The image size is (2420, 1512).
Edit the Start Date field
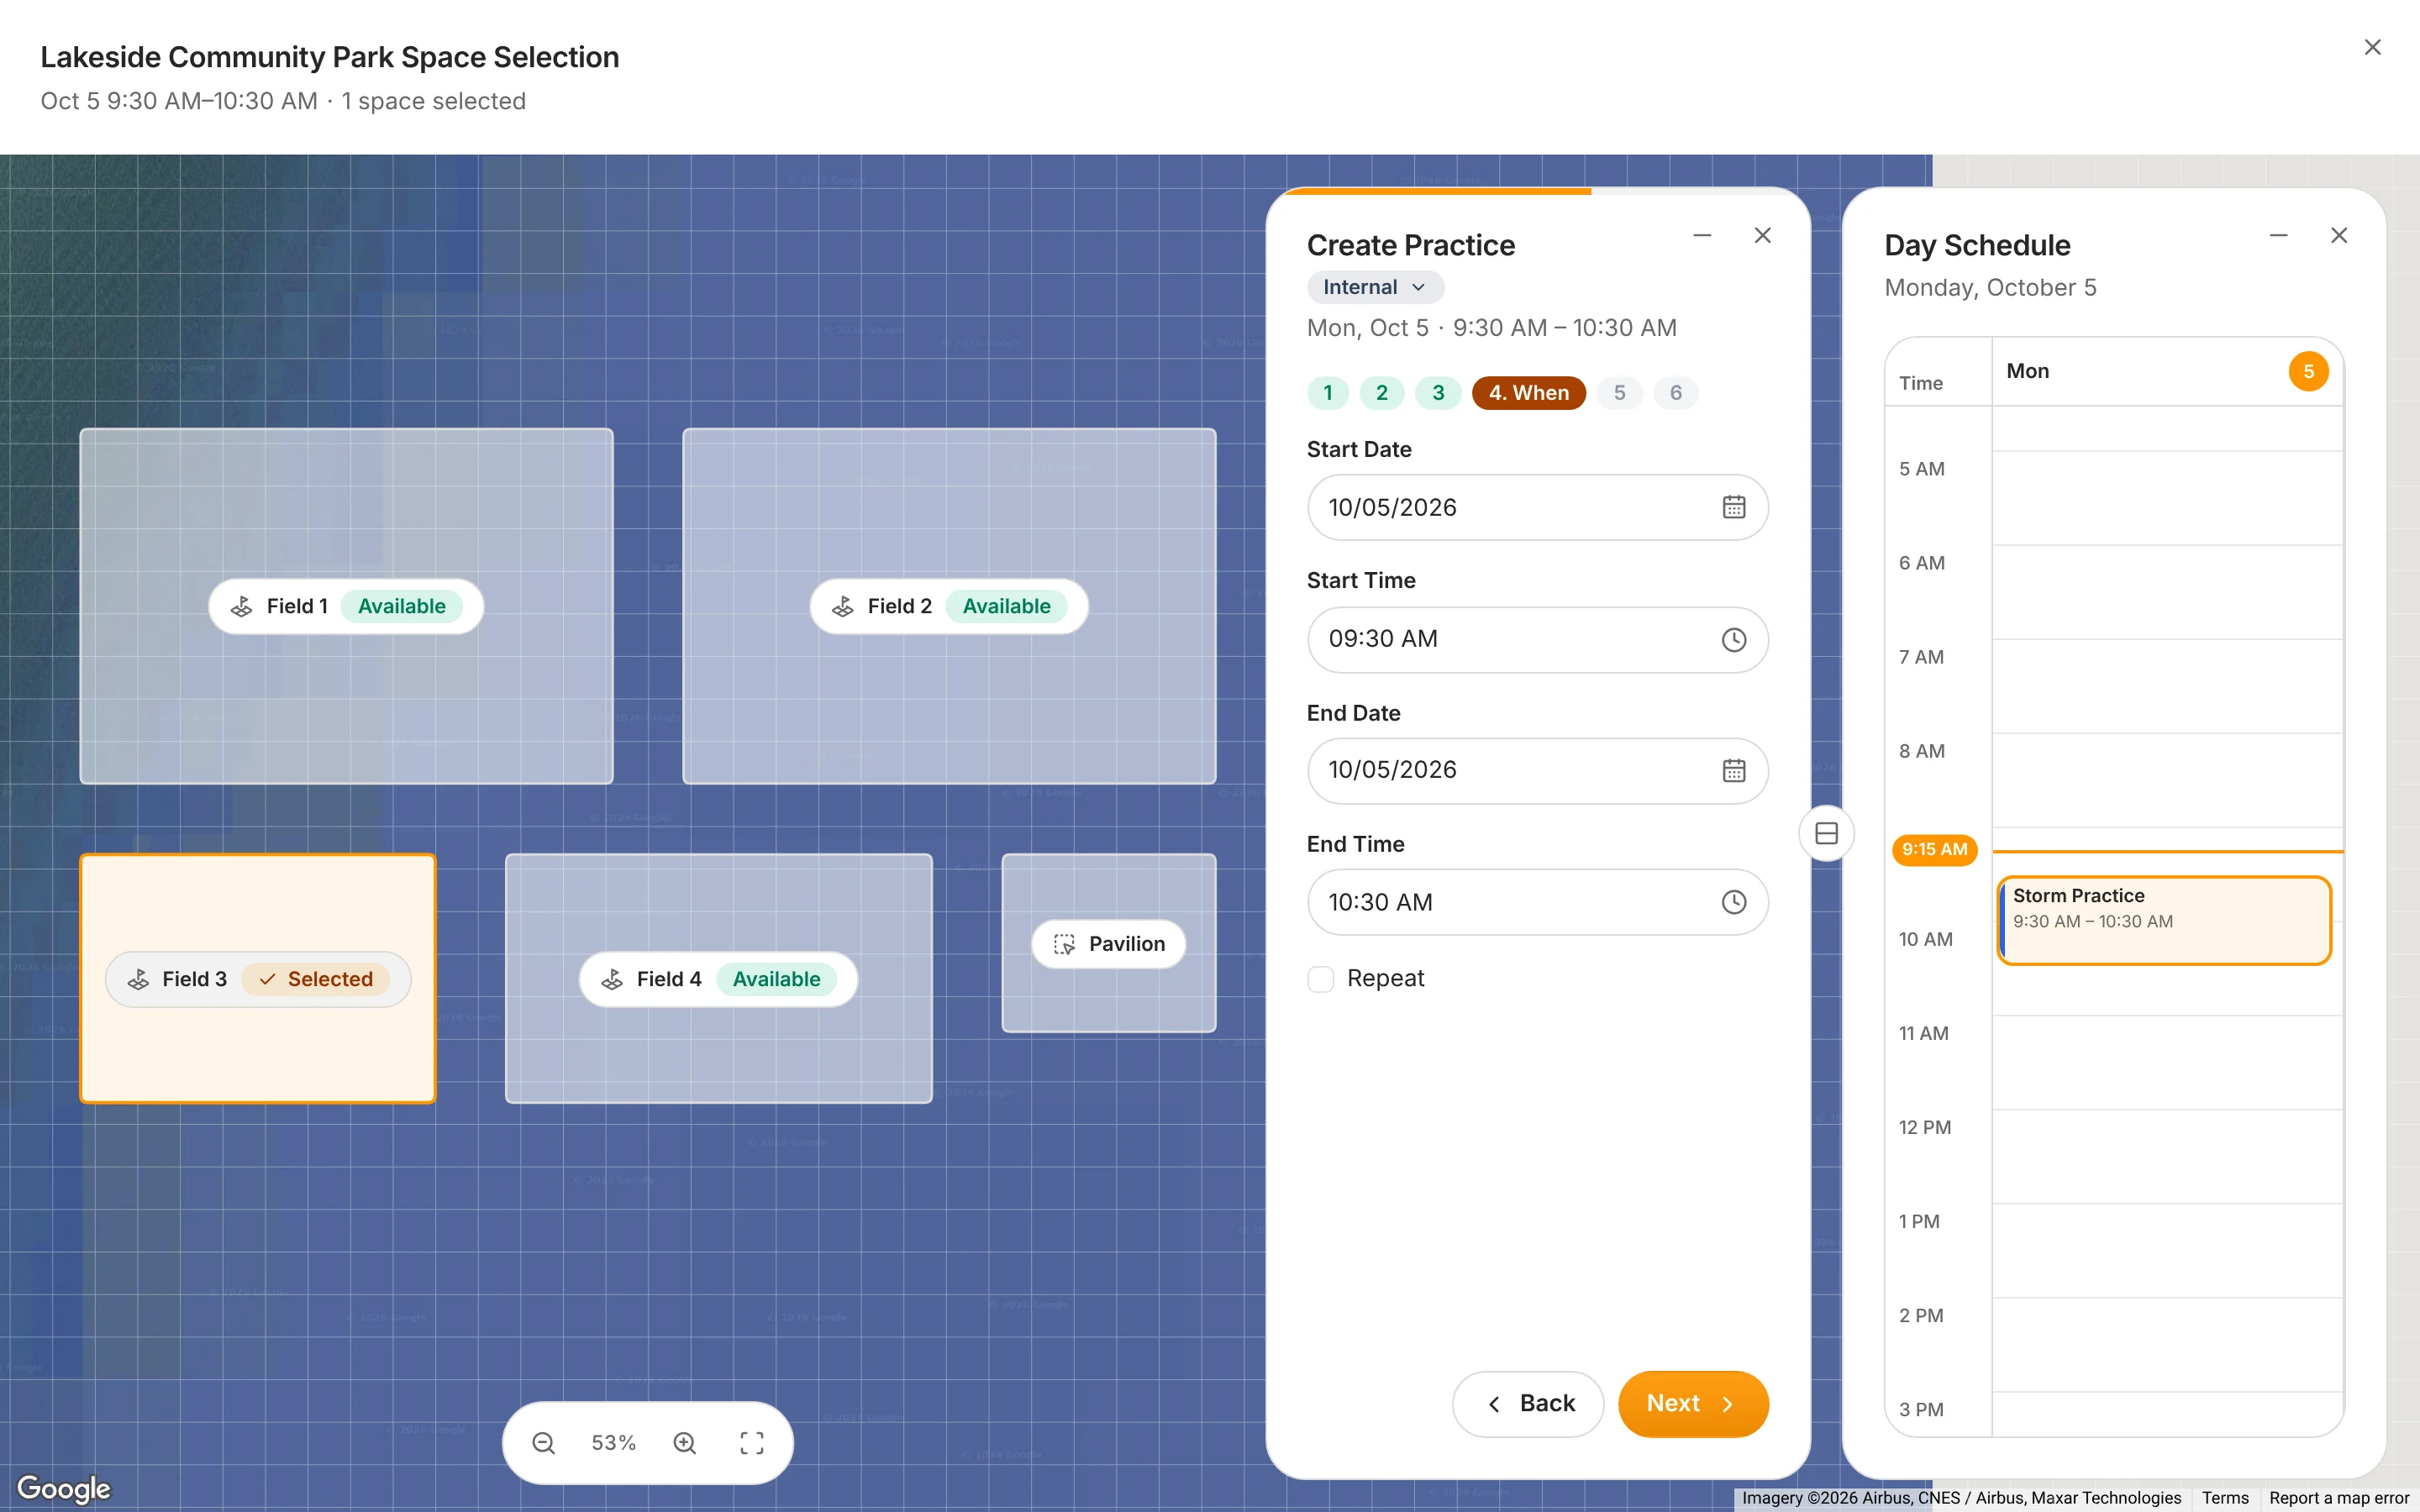1537,507
